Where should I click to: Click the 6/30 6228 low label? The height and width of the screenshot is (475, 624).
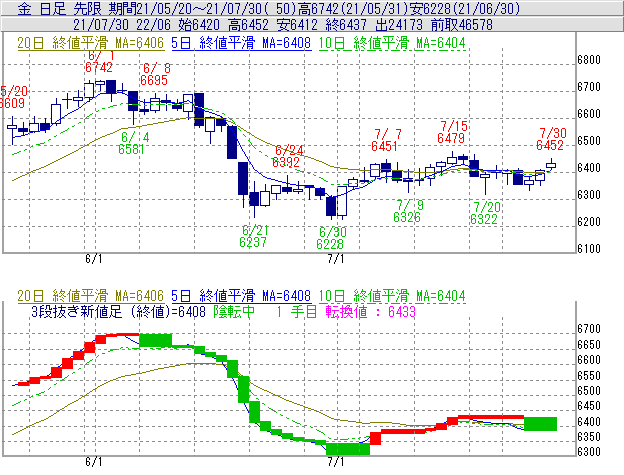coord(331,238)
